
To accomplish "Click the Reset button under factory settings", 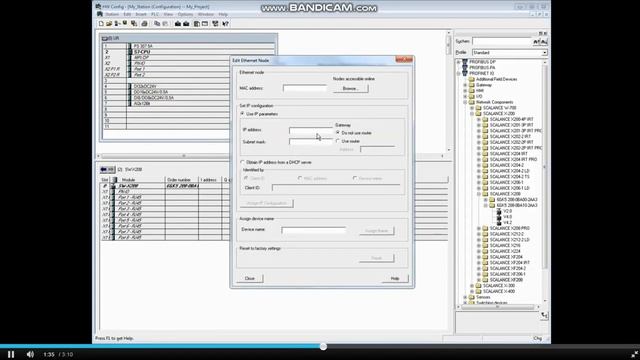I will coord(376,258).
